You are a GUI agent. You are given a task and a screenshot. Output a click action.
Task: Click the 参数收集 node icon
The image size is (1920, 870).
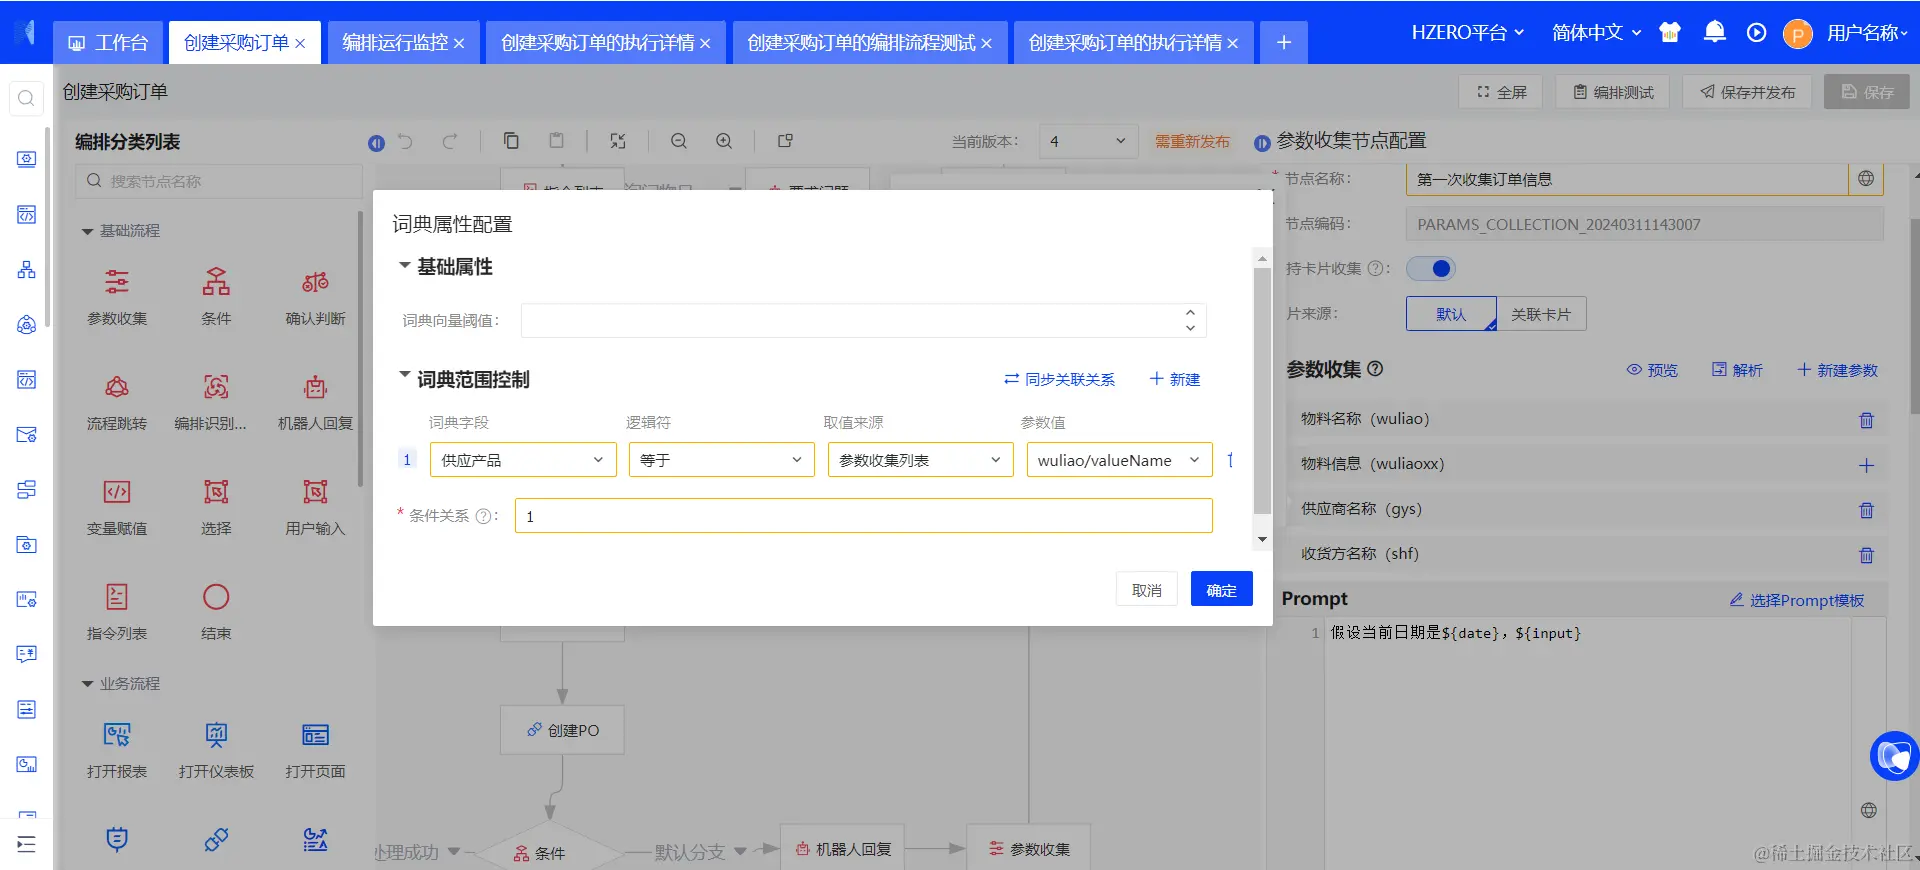[x=117, y=282]
